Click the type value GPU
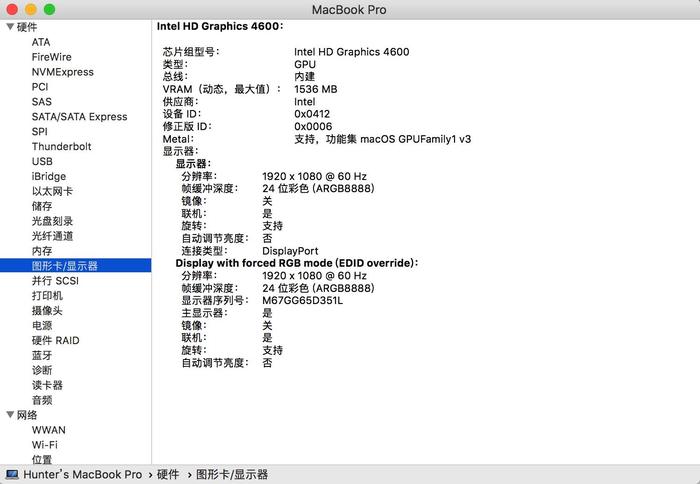This screenshot has width=700, height=484. coord(305,64)
